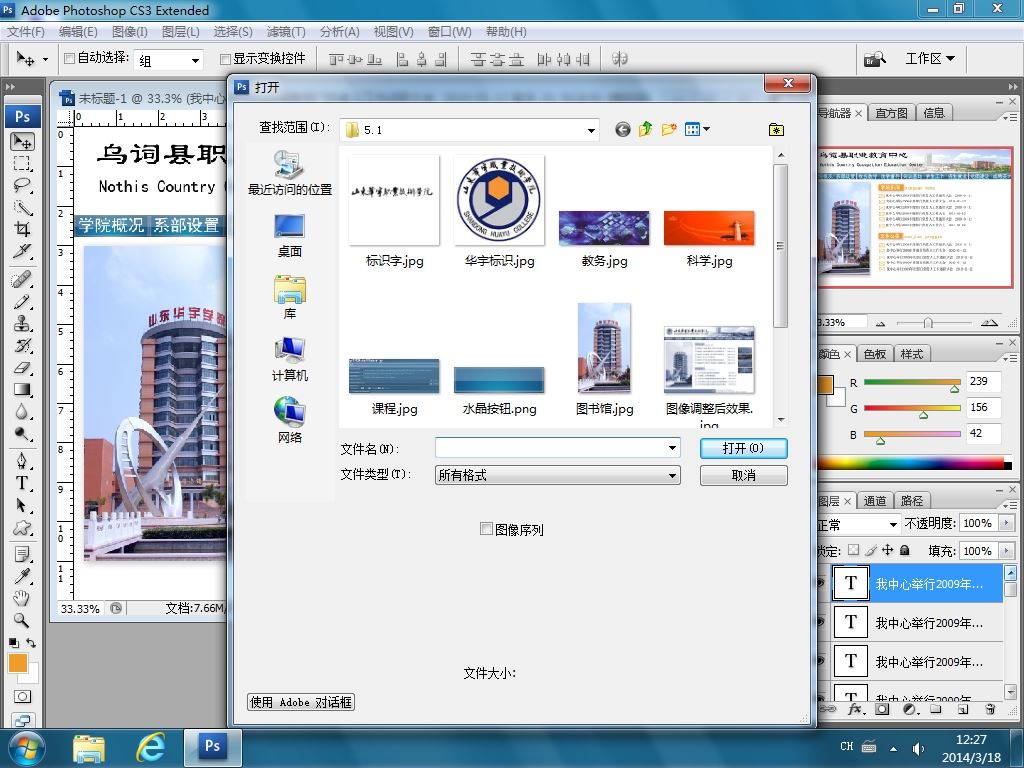The height and width of the screenshot is (768, 1024).
Task: Select the Clone Stamp tool
Action: click(23, 323)
